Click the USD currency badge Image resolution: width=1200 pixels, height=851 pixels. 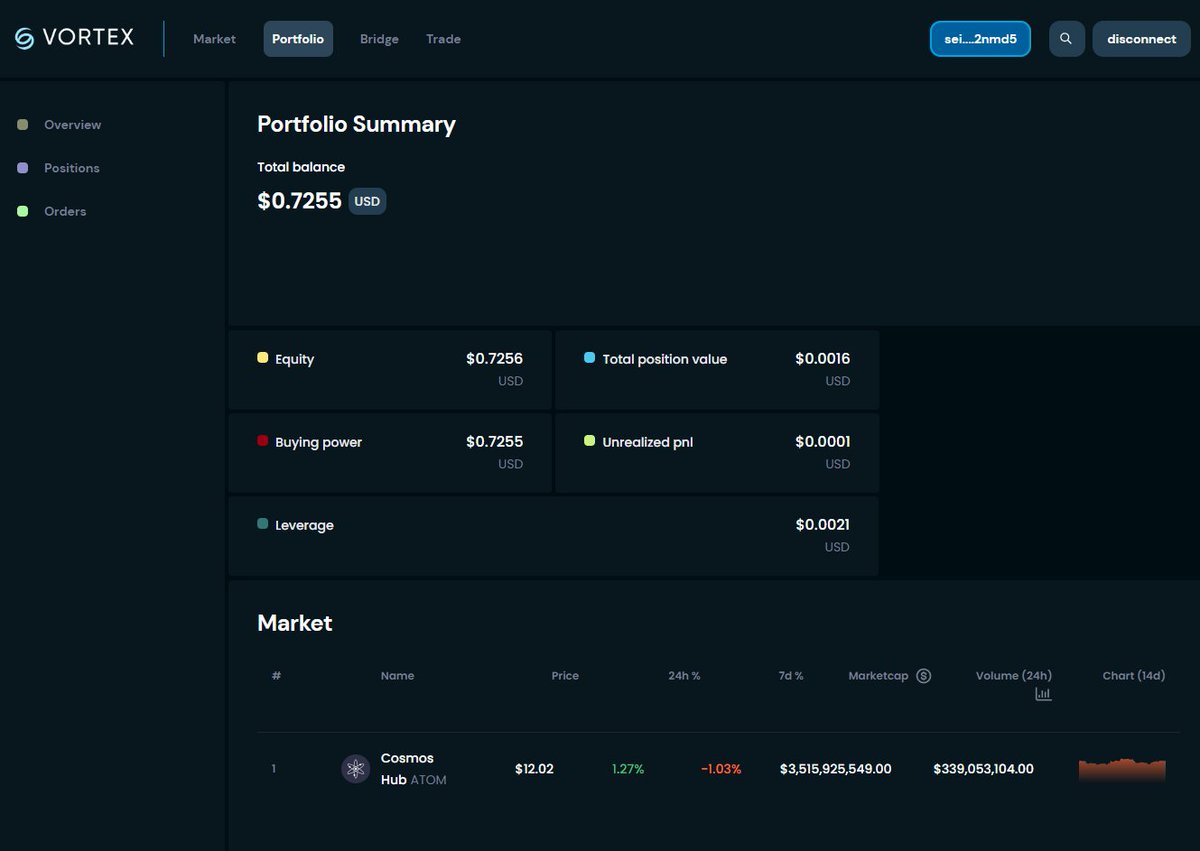tap(367, 201)
